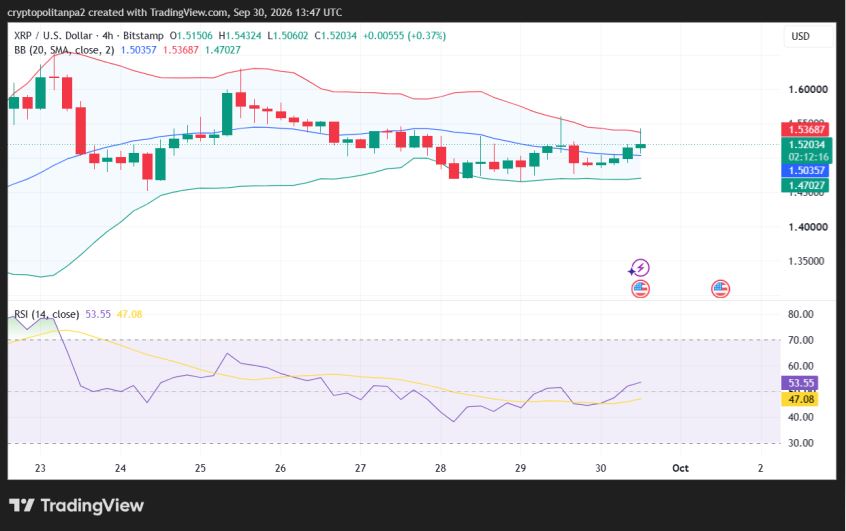Click date 2 on the time axis

760,468
